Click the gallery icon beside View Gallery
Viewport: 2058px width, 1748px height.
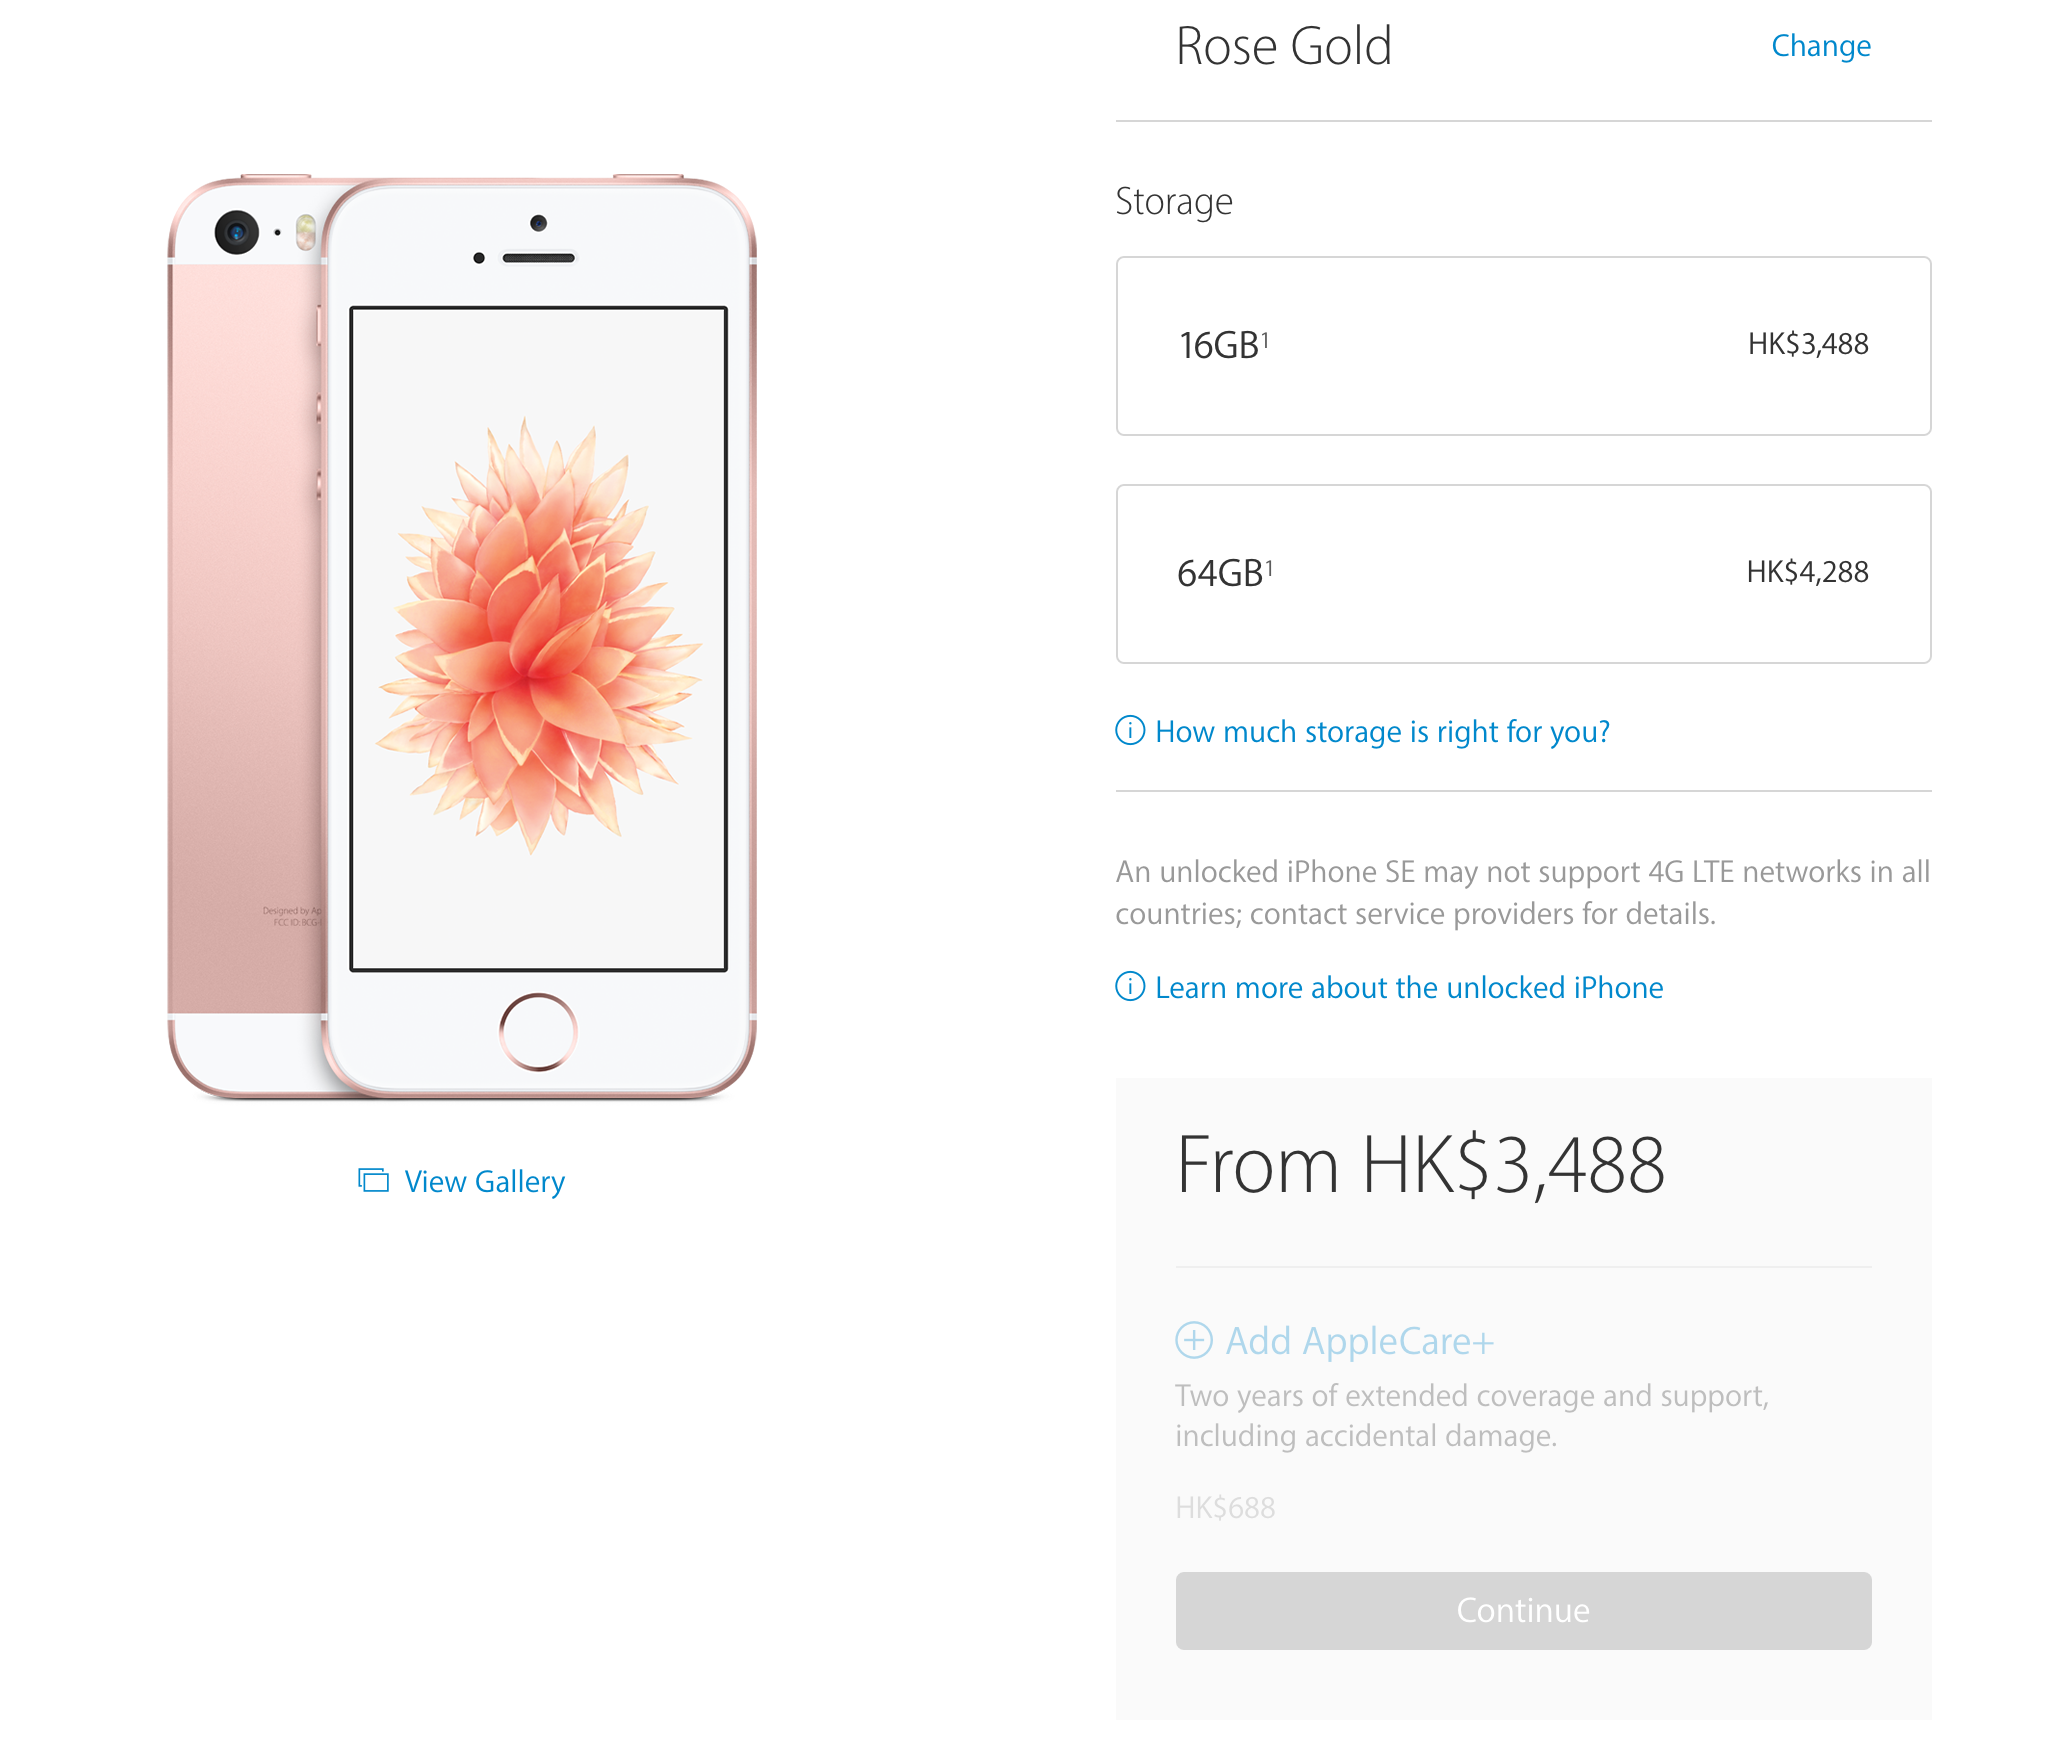[373, 1180]
